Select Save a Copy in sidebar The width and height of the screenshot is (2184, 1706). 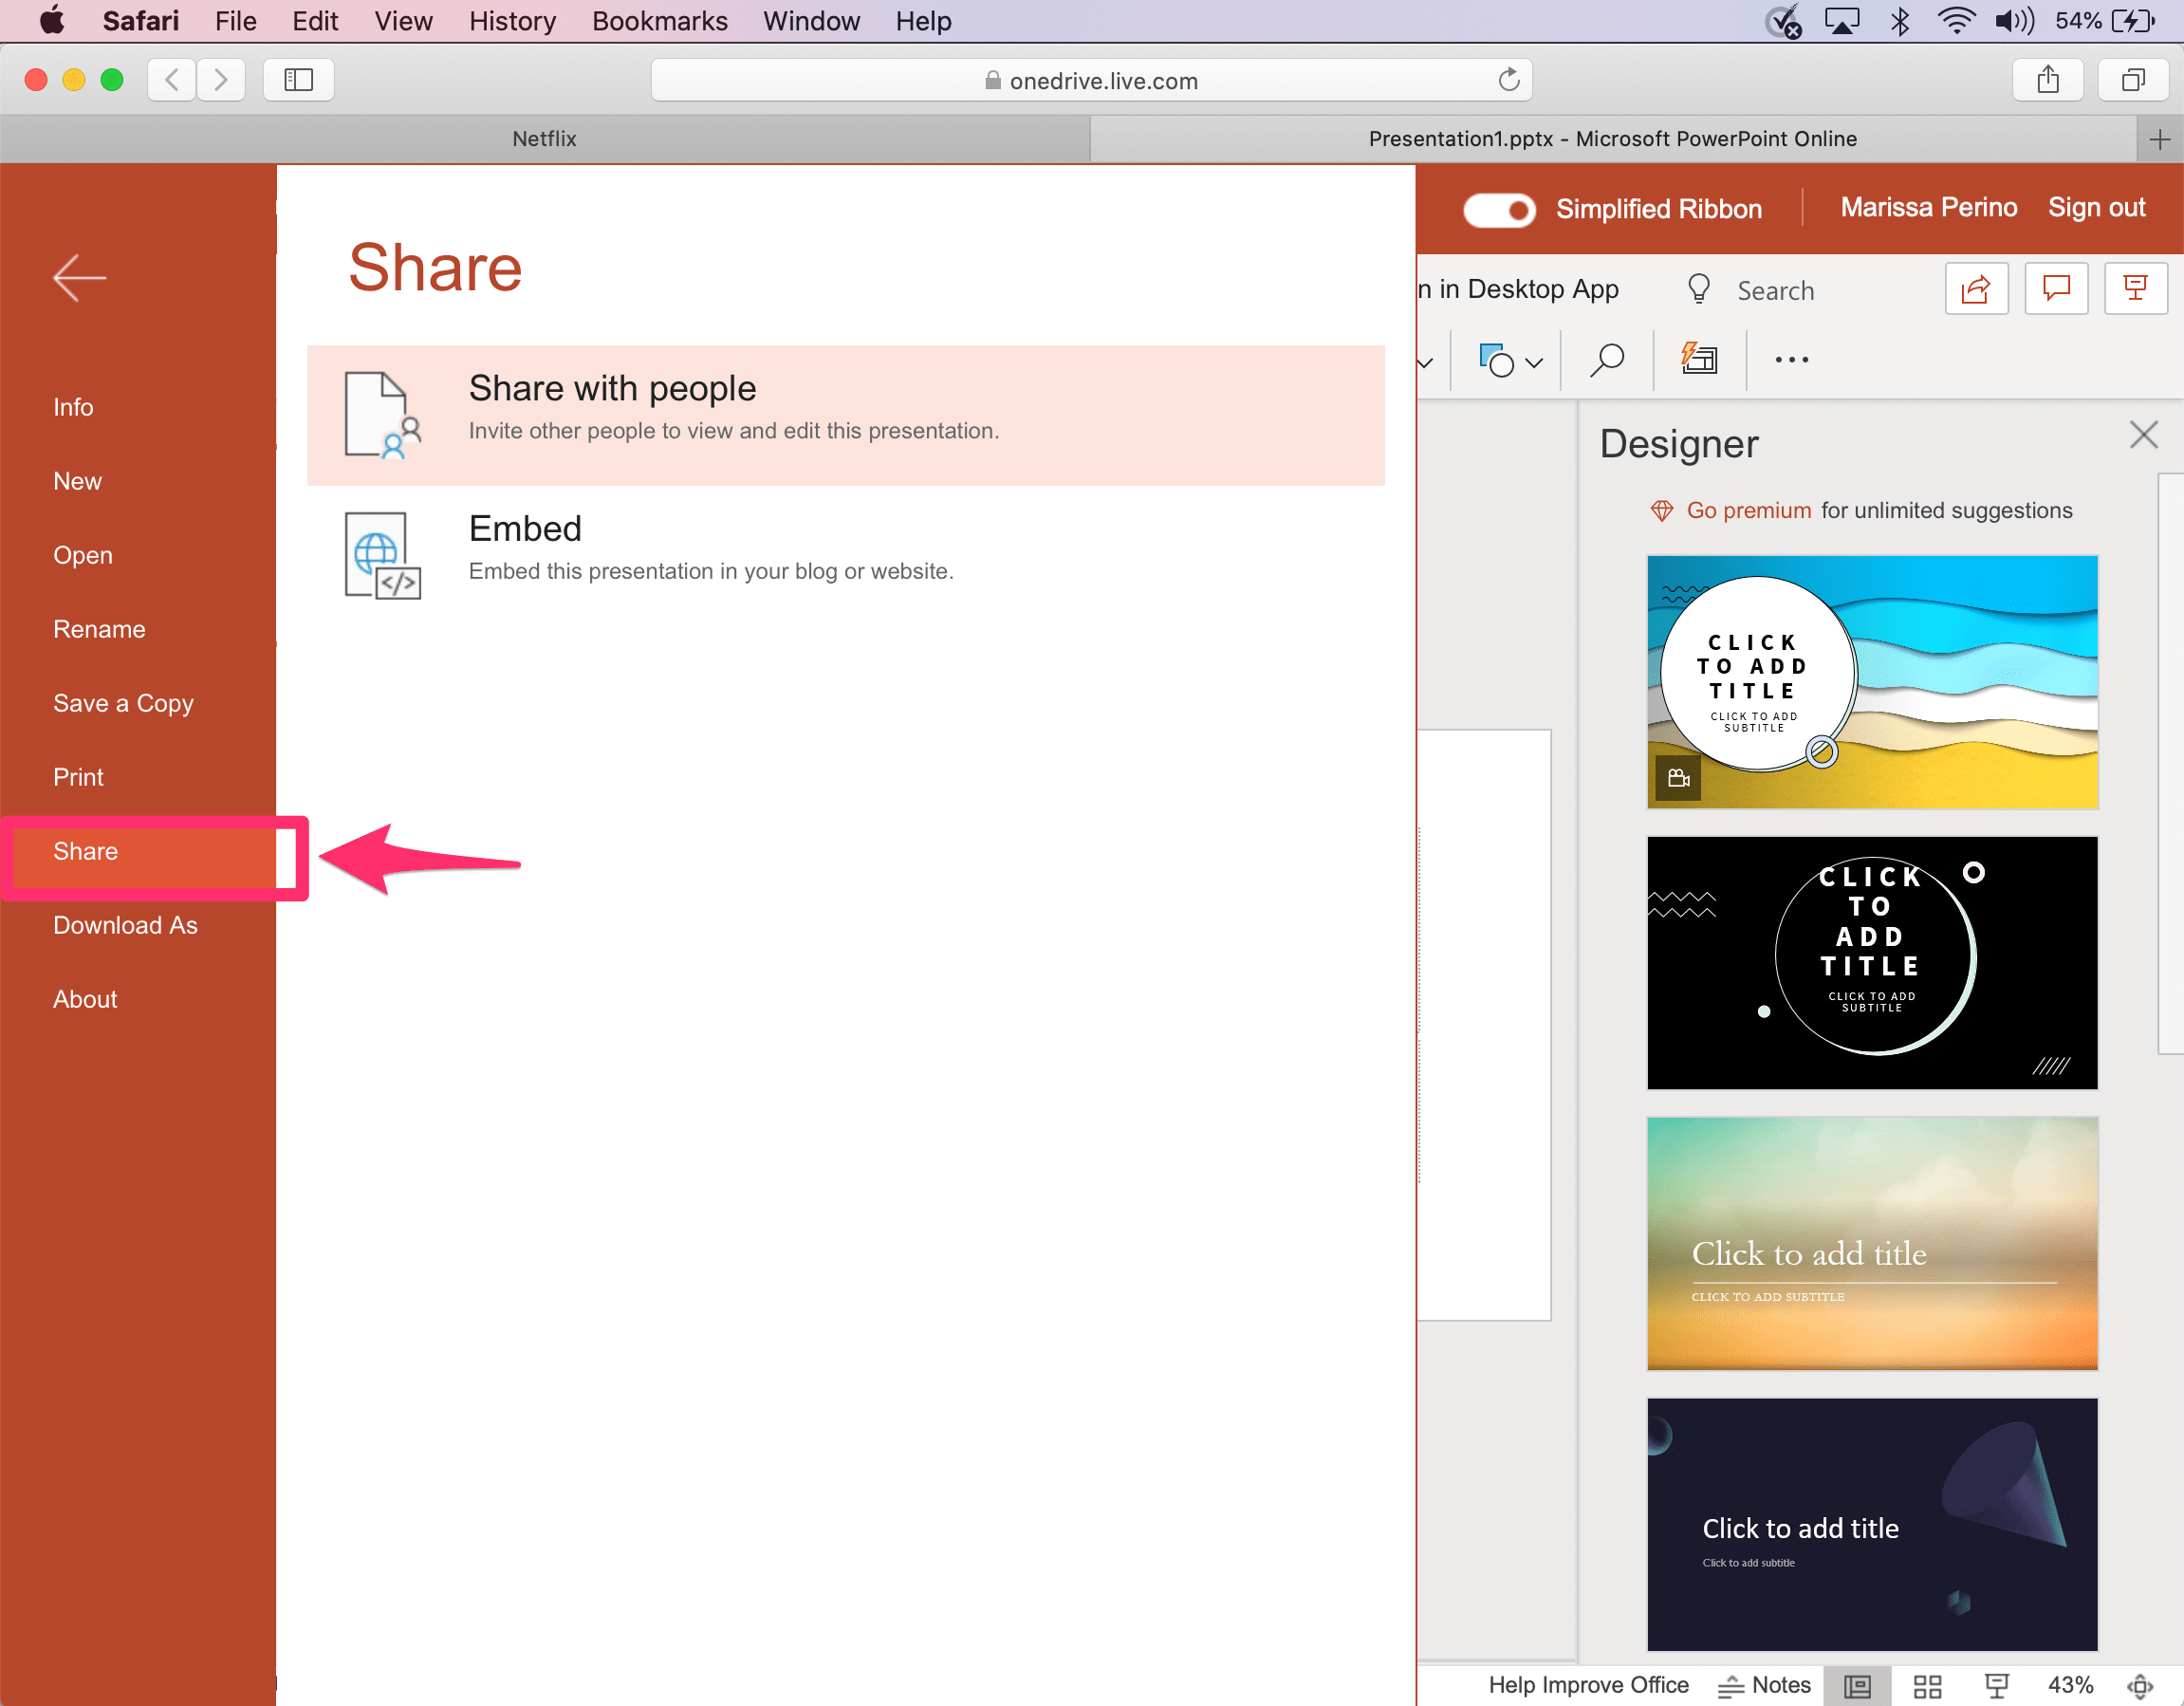[x=123, y=703]
